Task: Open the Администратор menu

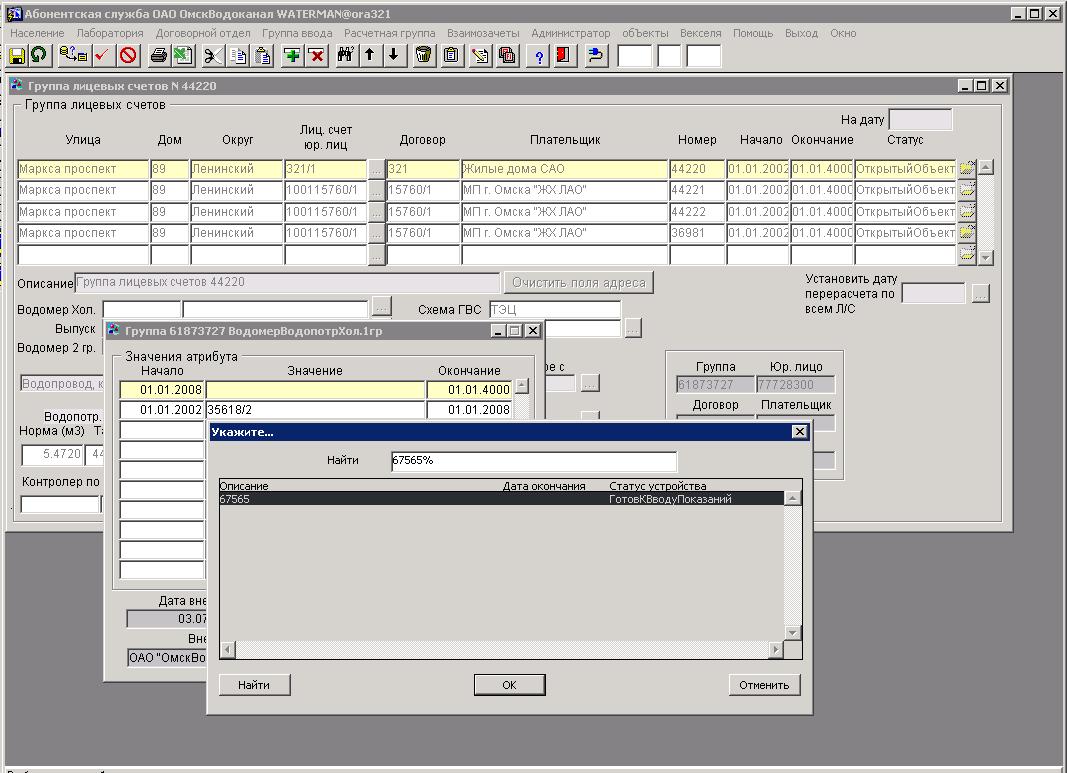Action: (x=570, y=33)
